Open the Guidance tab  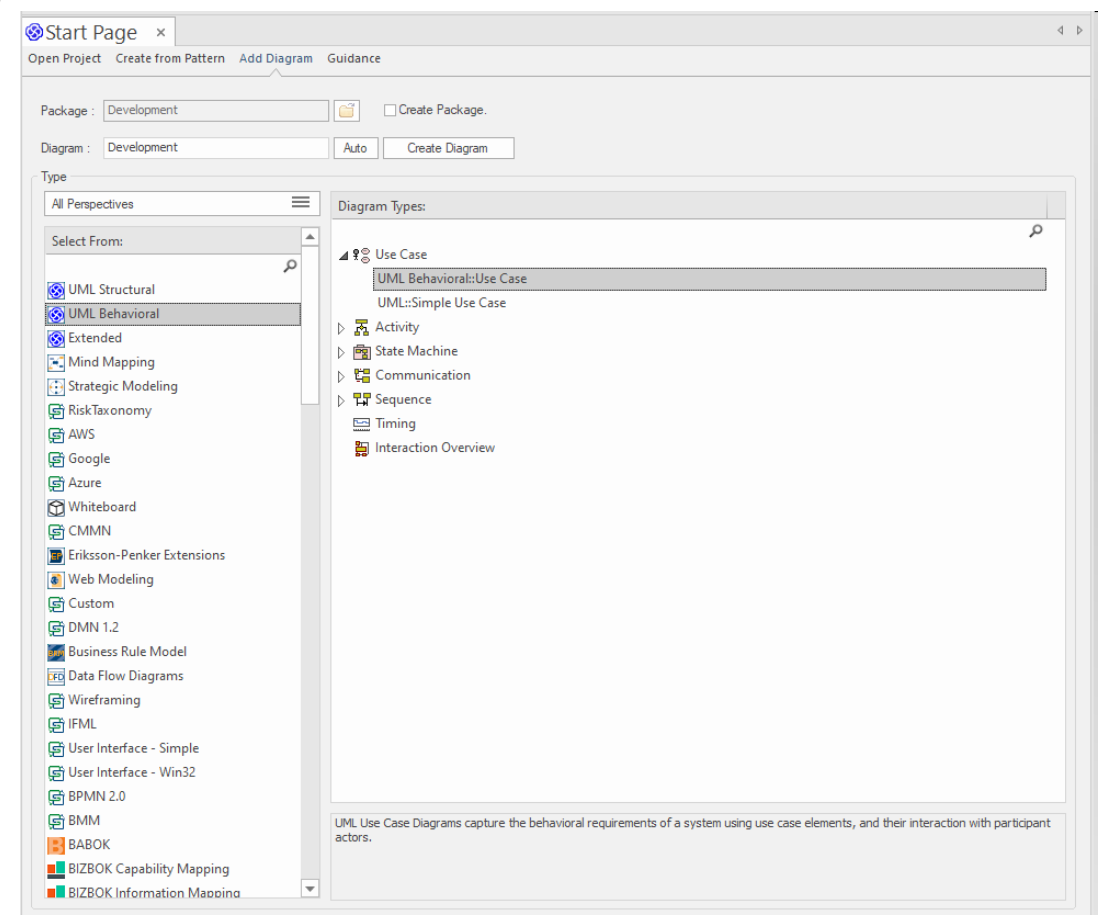click(353, 58)
